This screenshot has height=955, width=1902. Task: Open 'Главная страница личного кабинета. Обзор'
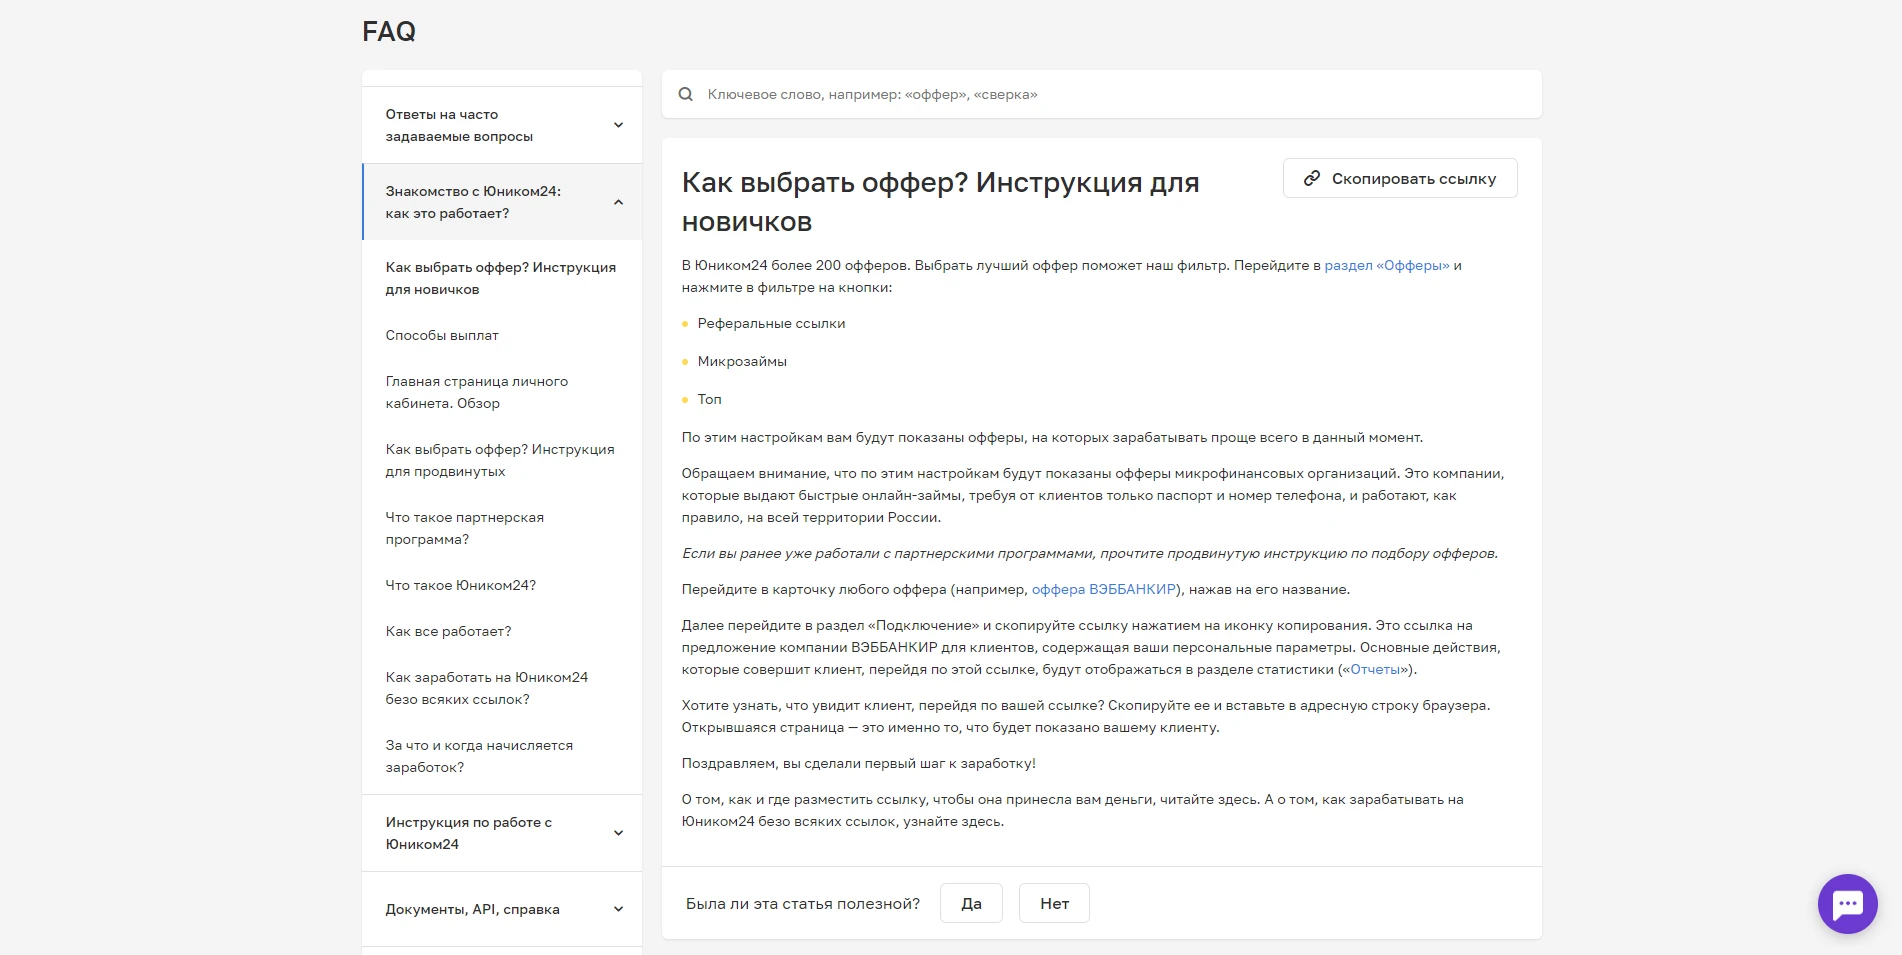pyautogui.click(x=477, y=392)
